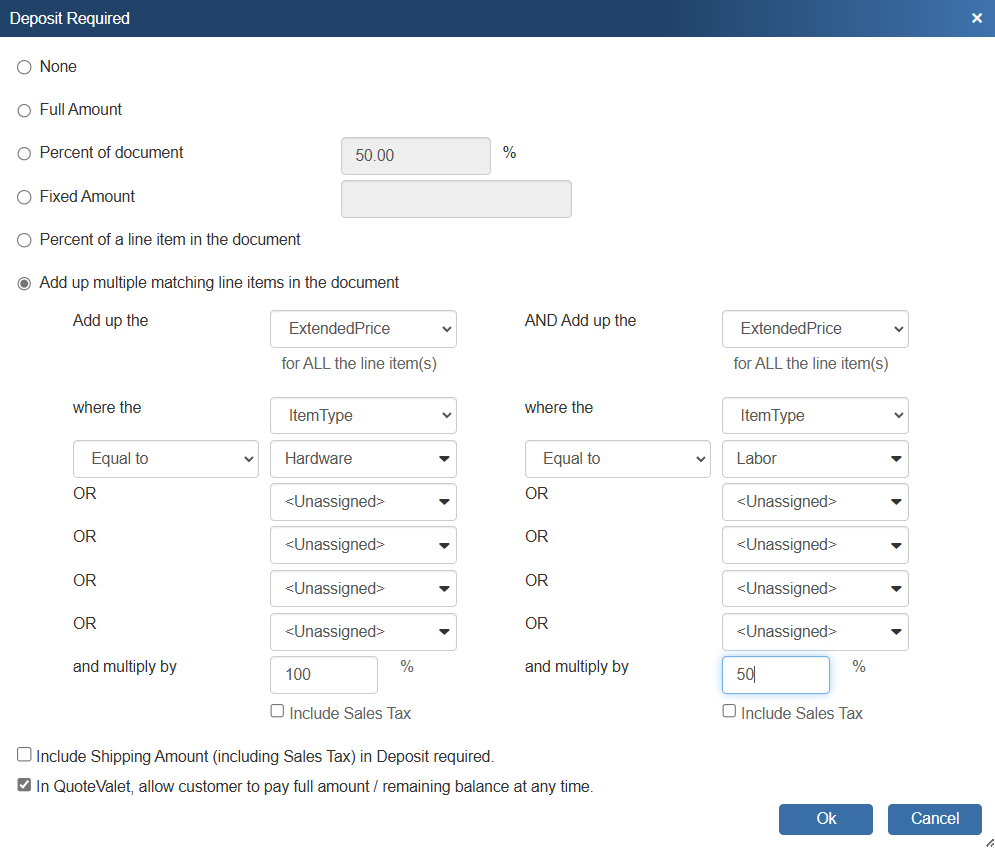Open left ExtendedPrice field dropdown
Screen dimensions: 995x848
[x=363, y=329]
